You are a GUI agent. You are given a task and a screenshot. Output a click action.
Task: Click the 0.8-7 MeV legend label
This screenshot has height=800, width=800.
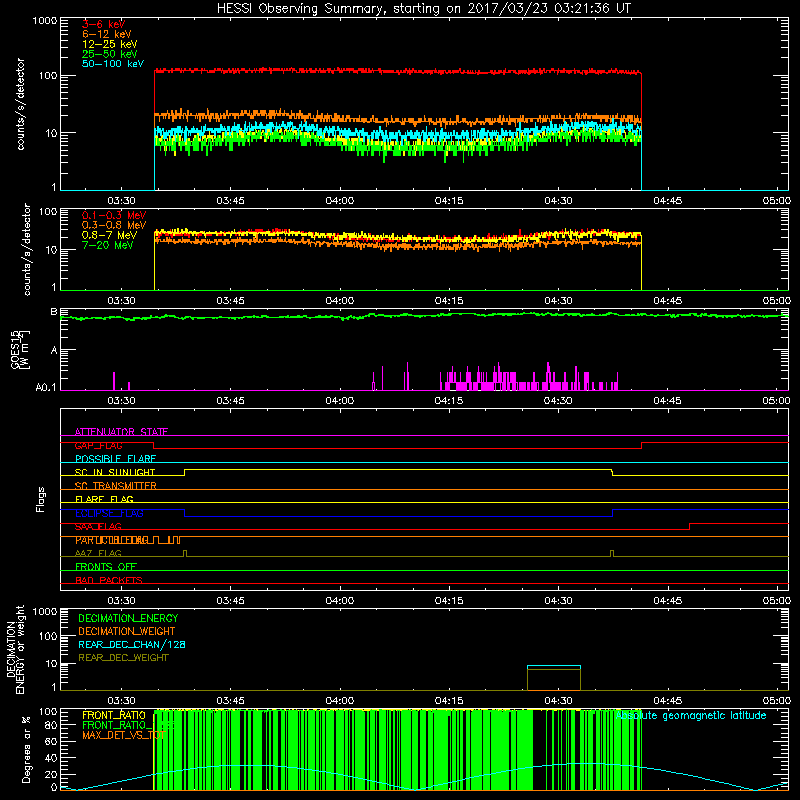(x=109, y=235)
